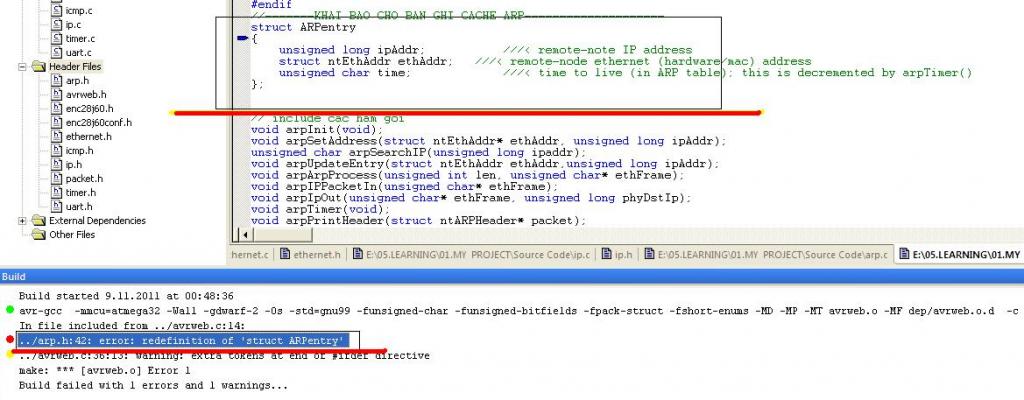The height and width of the screenshot is (400, 1024).
Task: Select 'make: *** [avrweb.o] Error 1' line
Action: [104, 371]
